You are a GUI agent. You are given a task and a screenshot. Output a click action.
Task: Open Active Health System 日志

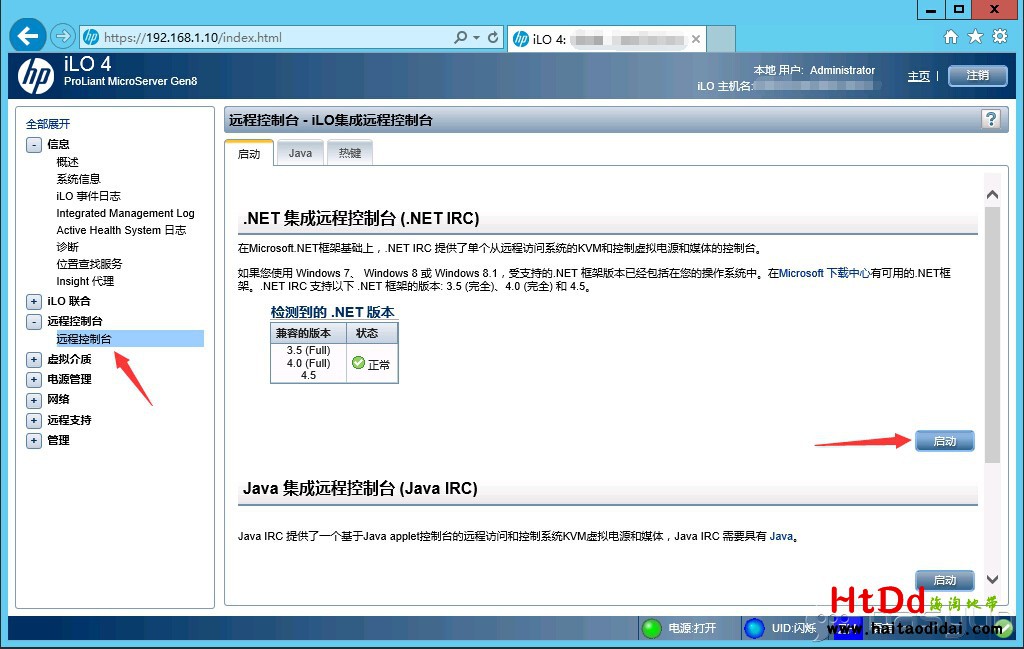tap(121, 230)
